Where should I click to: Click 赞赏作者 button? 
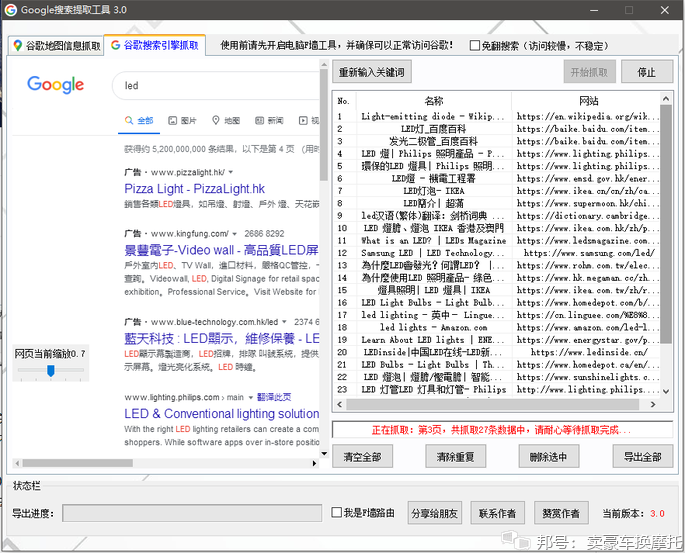(x=561, y=513)
